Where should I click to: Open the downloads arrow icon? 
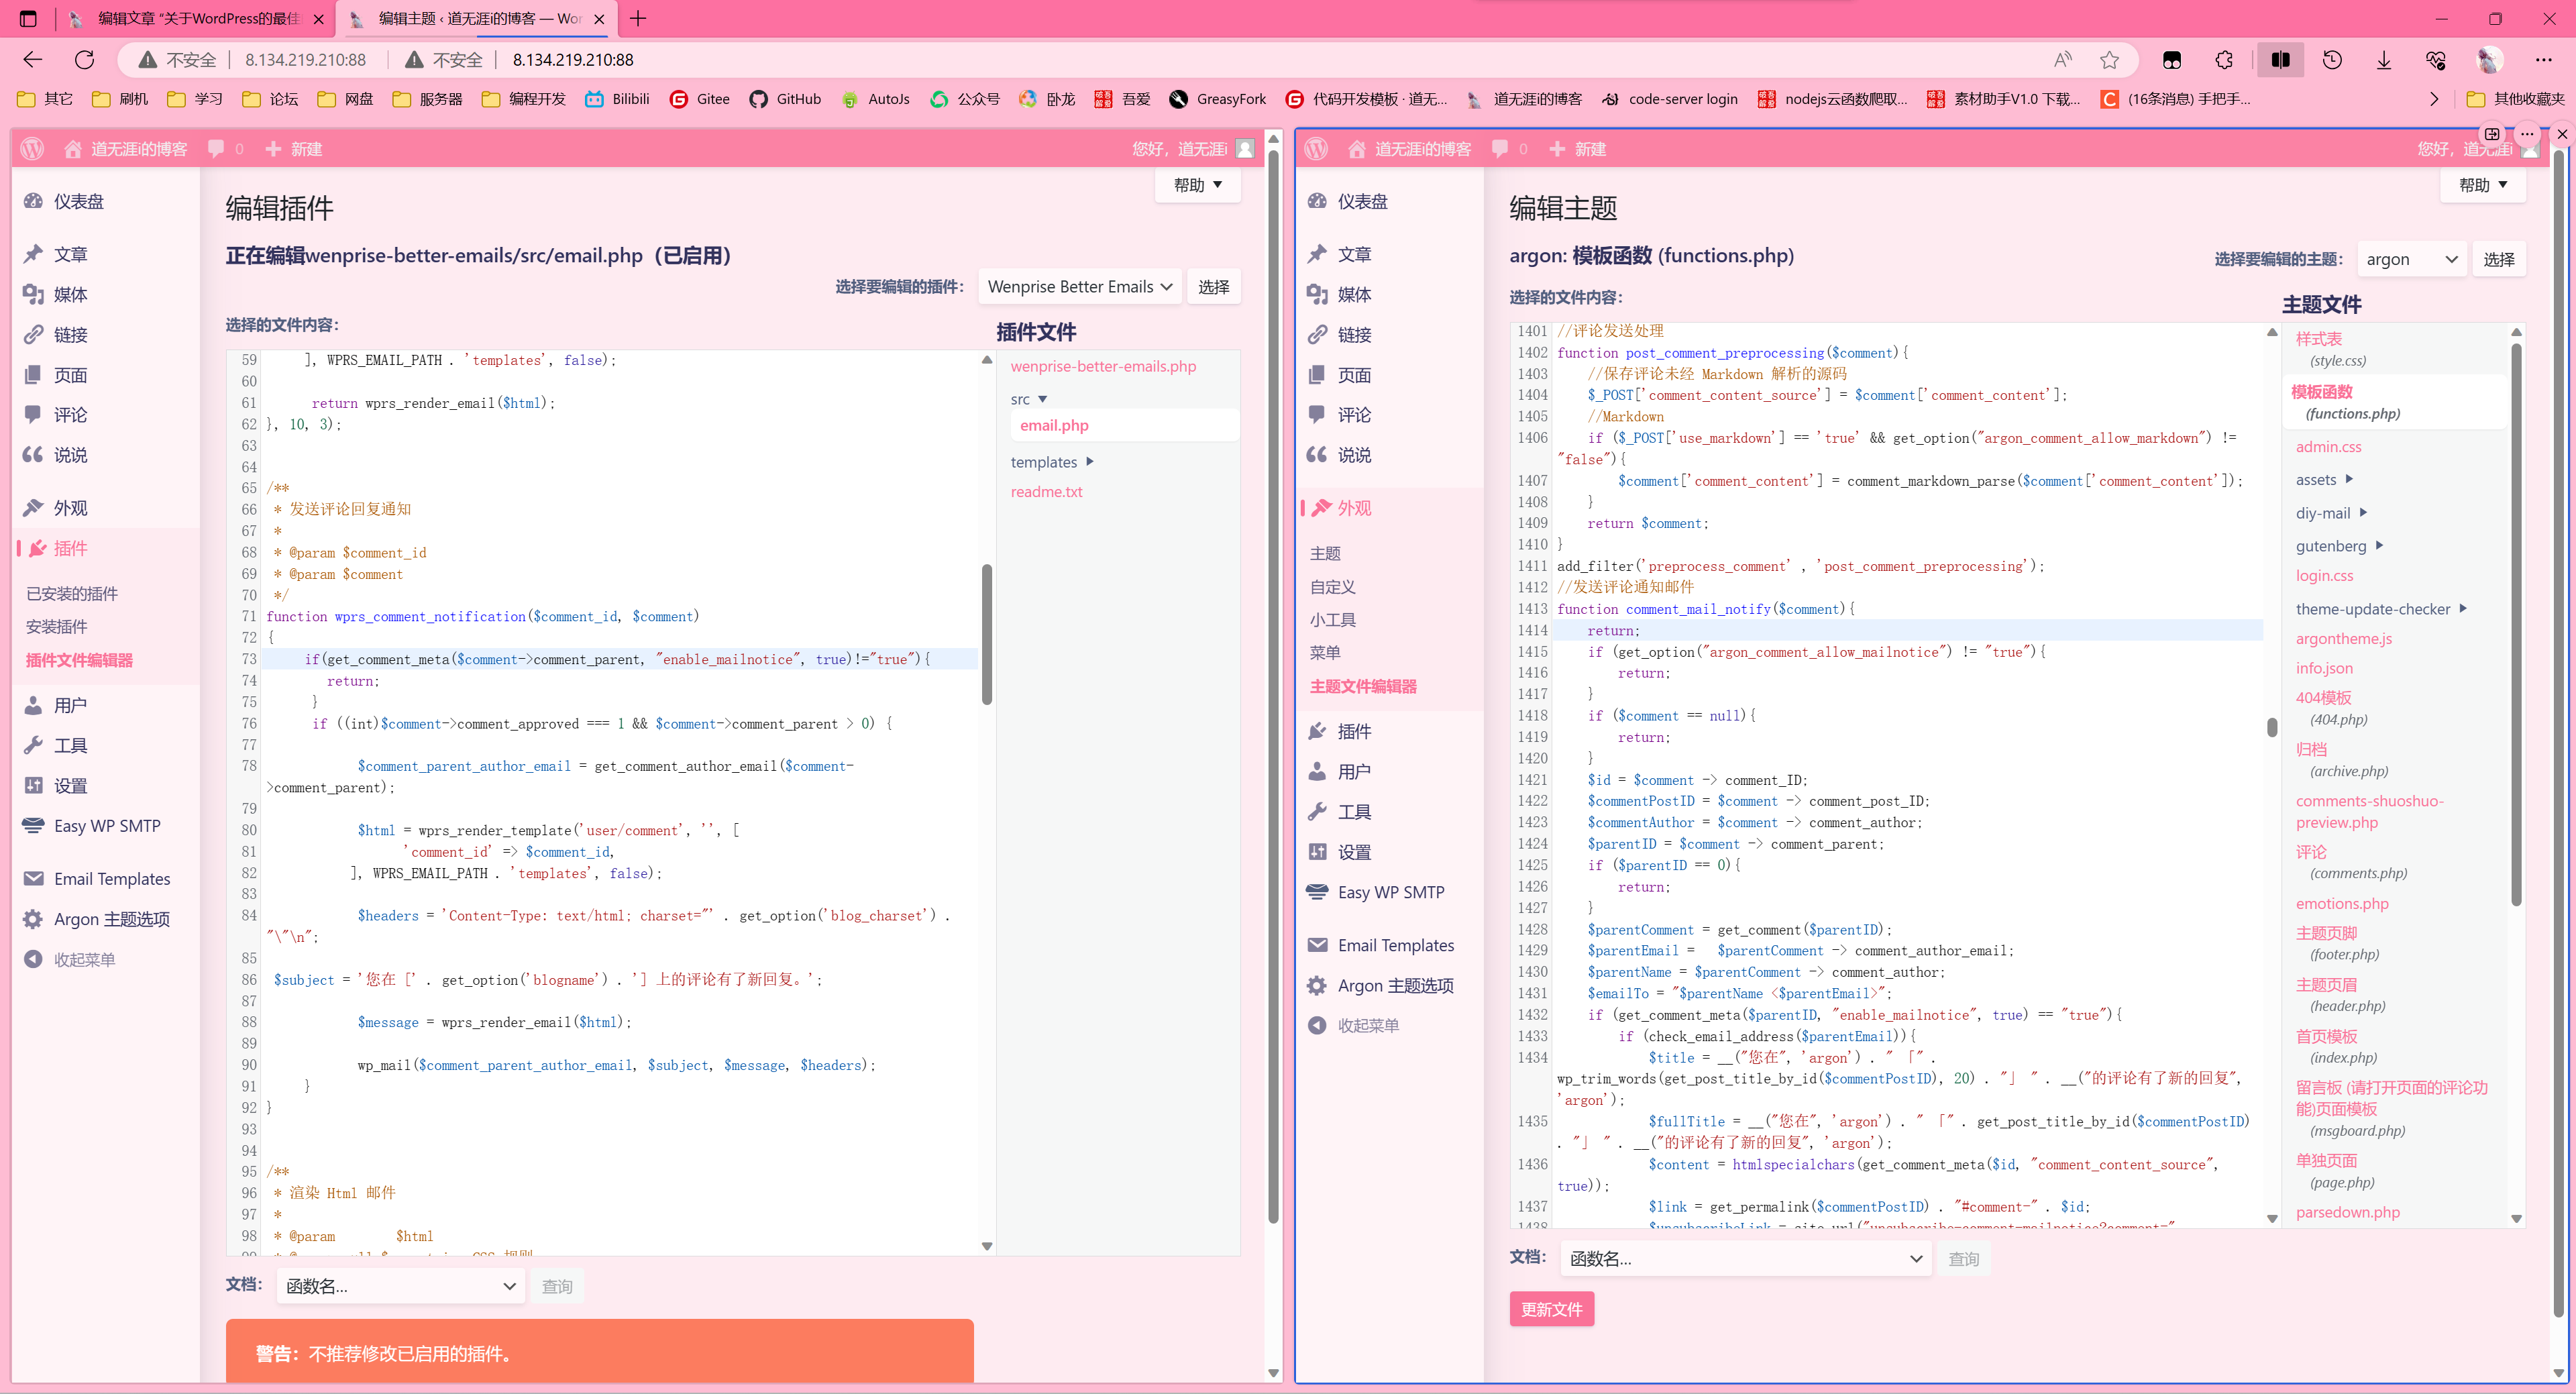tap(2384, 60)
